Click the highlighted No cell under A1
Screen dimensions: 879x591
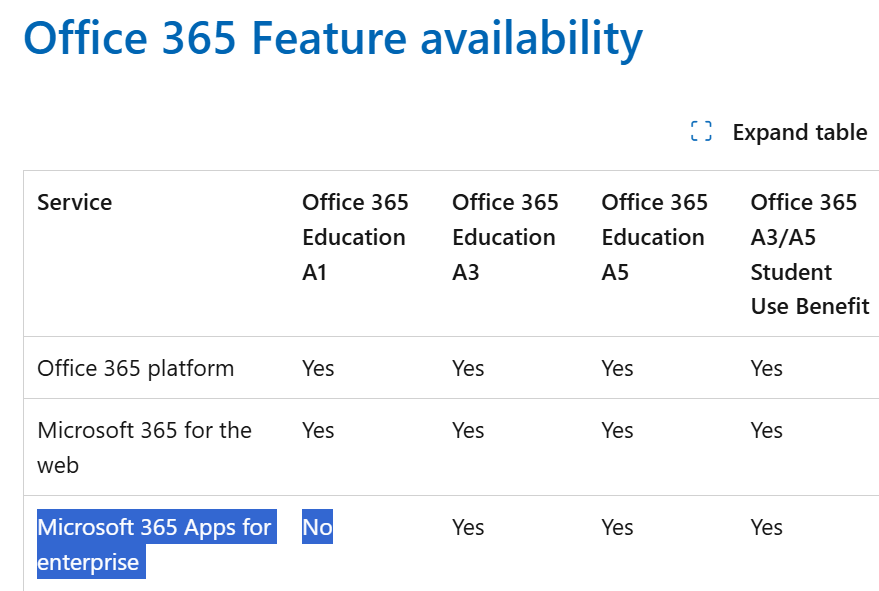tap(317, 527)
